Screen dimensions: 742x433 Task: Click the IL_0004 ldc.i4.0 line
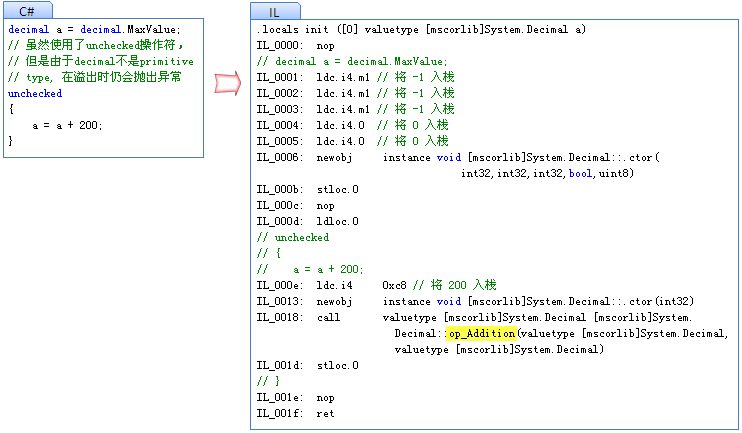click(x=353, y=125)
